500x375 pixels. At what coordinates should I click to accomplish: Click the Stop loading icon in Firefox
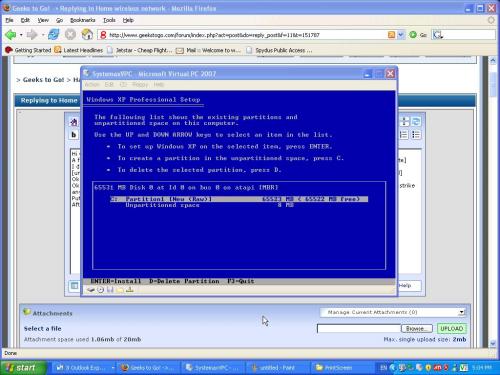tap(70, 34)
